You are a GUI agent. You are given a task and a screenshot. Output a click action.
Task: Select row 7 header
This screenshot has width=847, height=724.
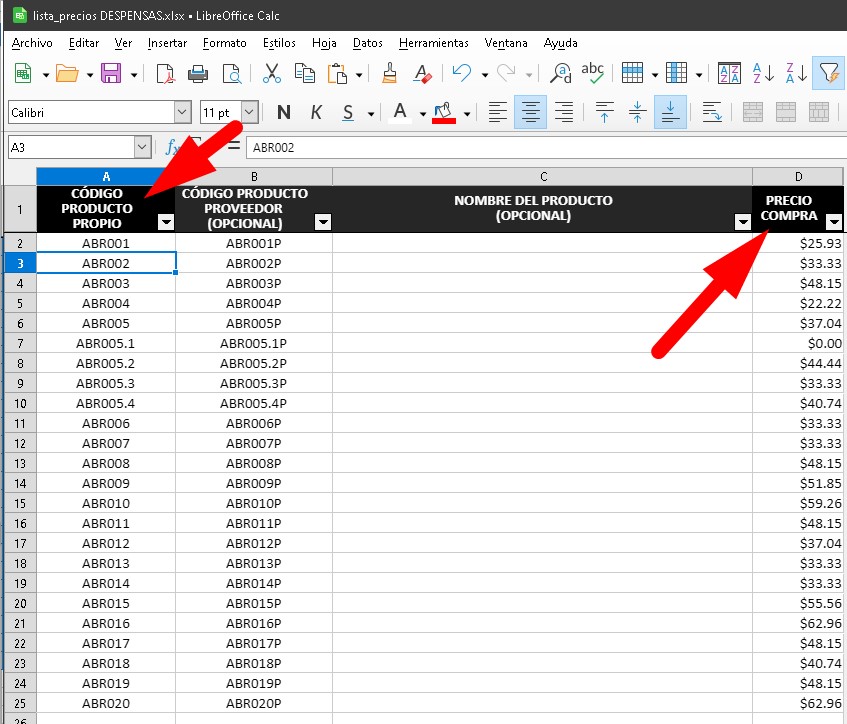(20, 343)
